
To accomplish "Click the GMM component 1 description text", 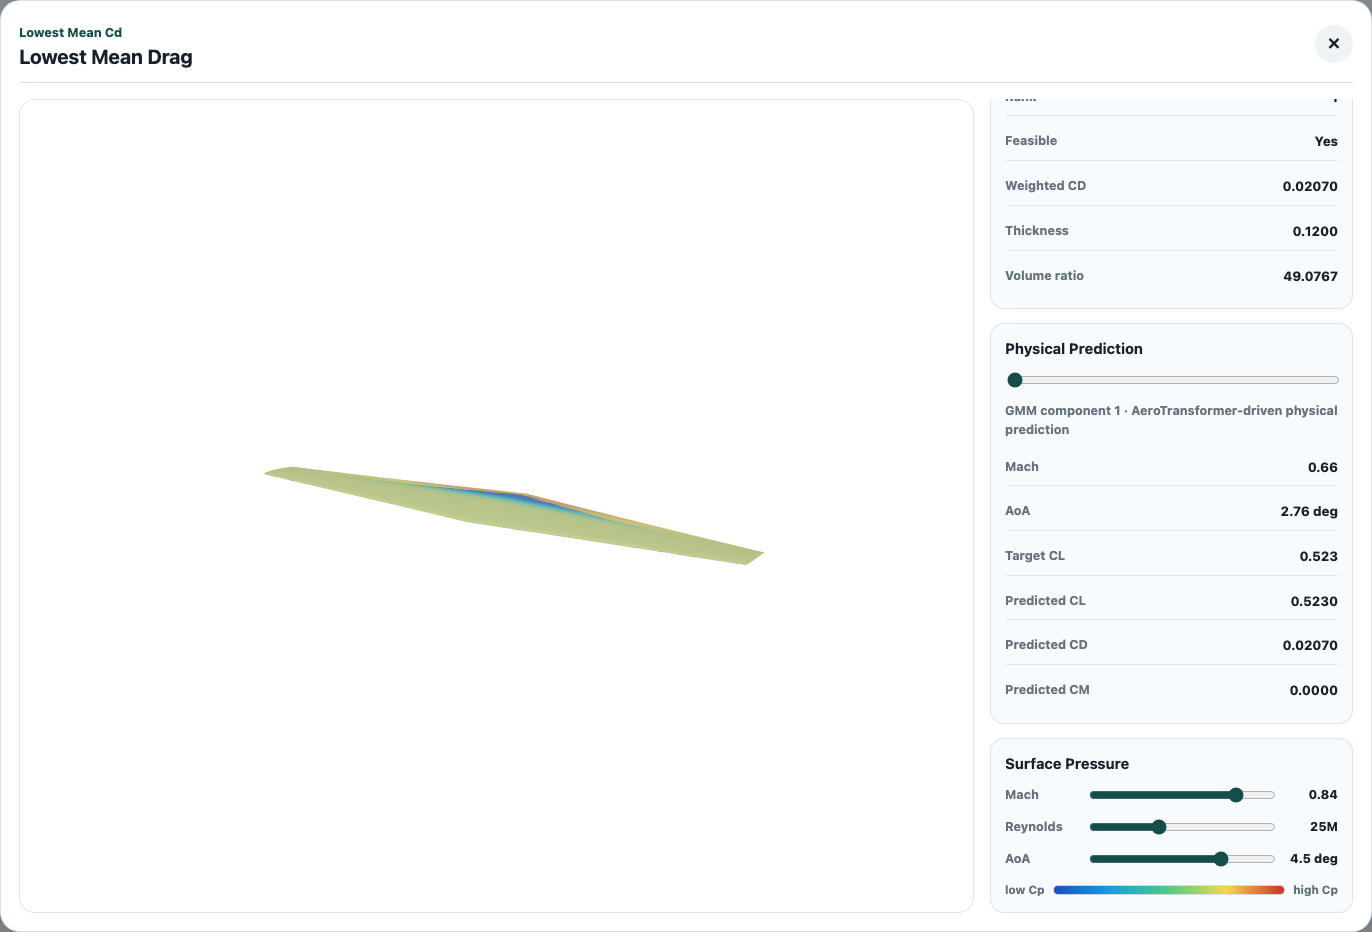I will coord(1171,420).
